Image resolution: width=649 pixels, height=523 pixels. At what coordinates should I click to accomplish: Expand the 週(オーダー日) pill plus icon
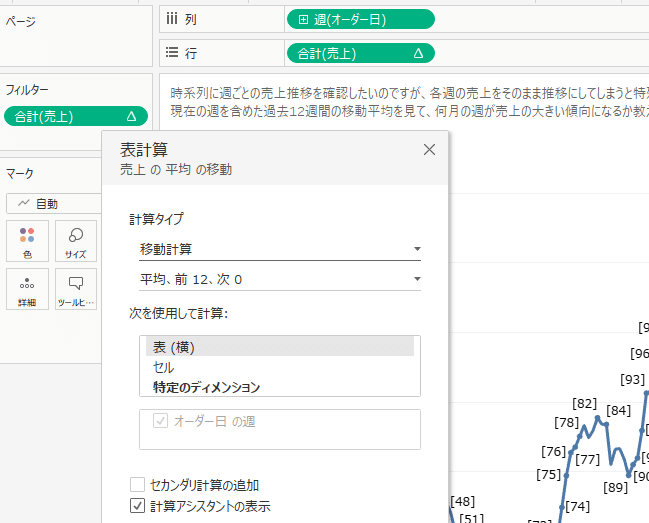tap(303, 19)
